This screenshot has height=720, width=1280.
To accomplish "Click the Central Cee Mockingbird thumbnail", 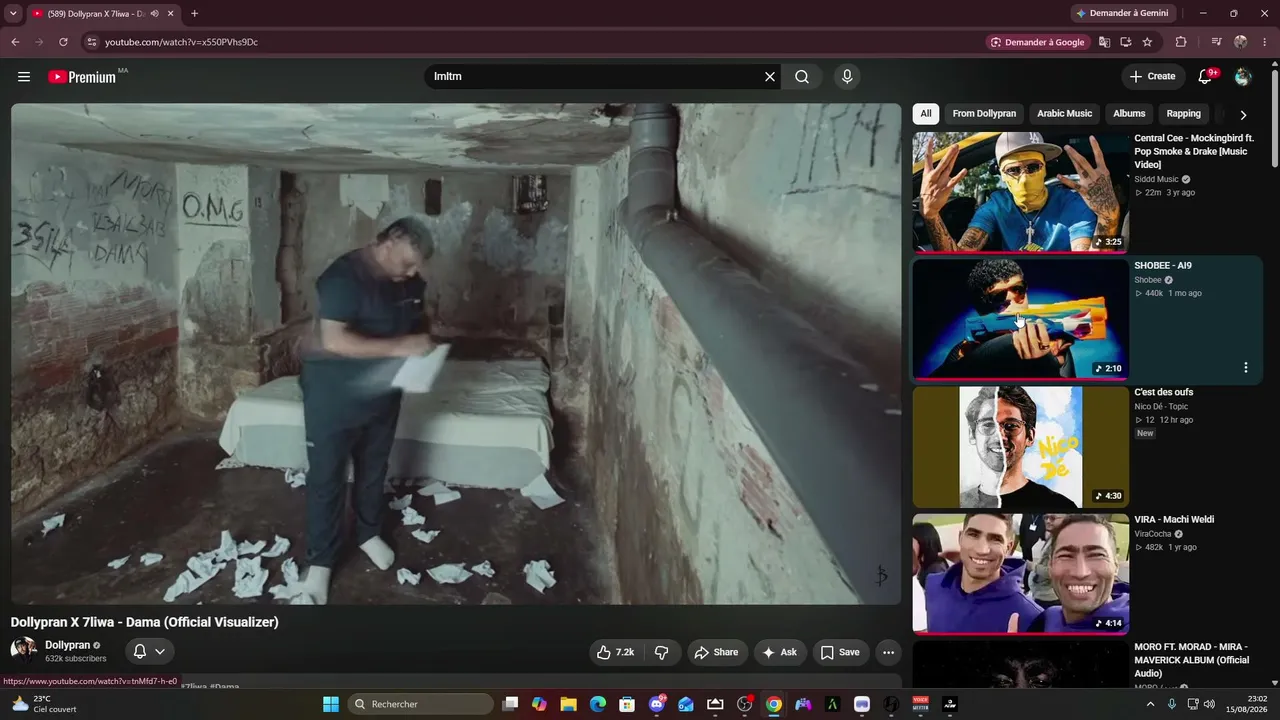I will click(1020, 192).
